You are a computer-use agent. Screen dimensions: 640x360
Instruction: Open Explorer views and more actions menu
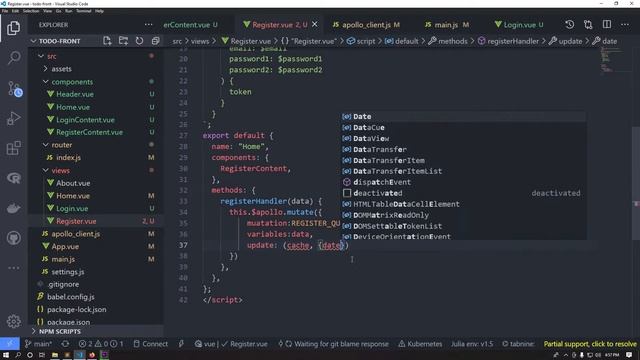tap(149, 24)
